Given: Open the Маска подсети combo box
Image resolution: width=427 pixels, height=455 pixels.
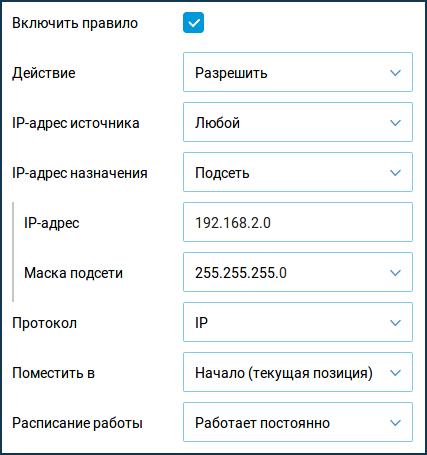Looking at the screenshot, I should [298, 272].
